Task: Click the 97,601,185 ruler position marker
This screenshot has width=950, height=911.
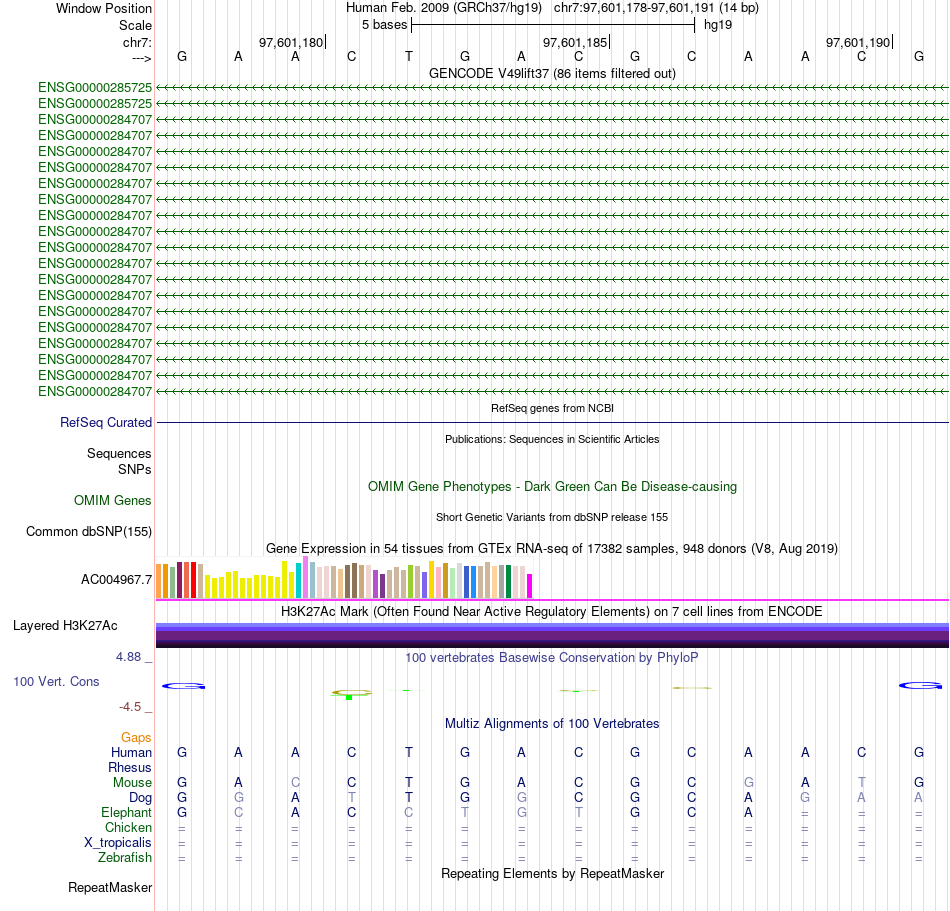Action: (575, 42)
